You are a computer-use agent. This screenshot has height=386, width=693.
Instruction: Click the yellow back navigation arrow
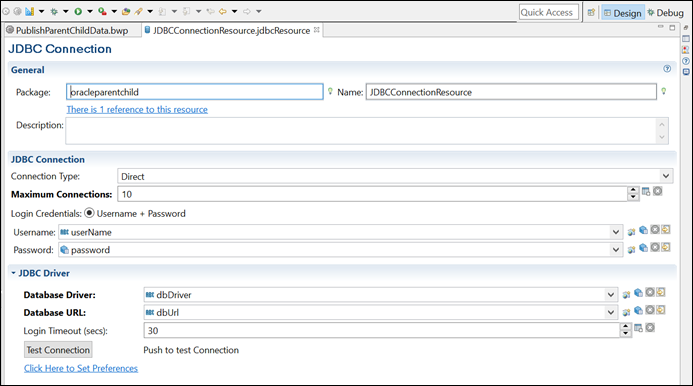[223, 11]
